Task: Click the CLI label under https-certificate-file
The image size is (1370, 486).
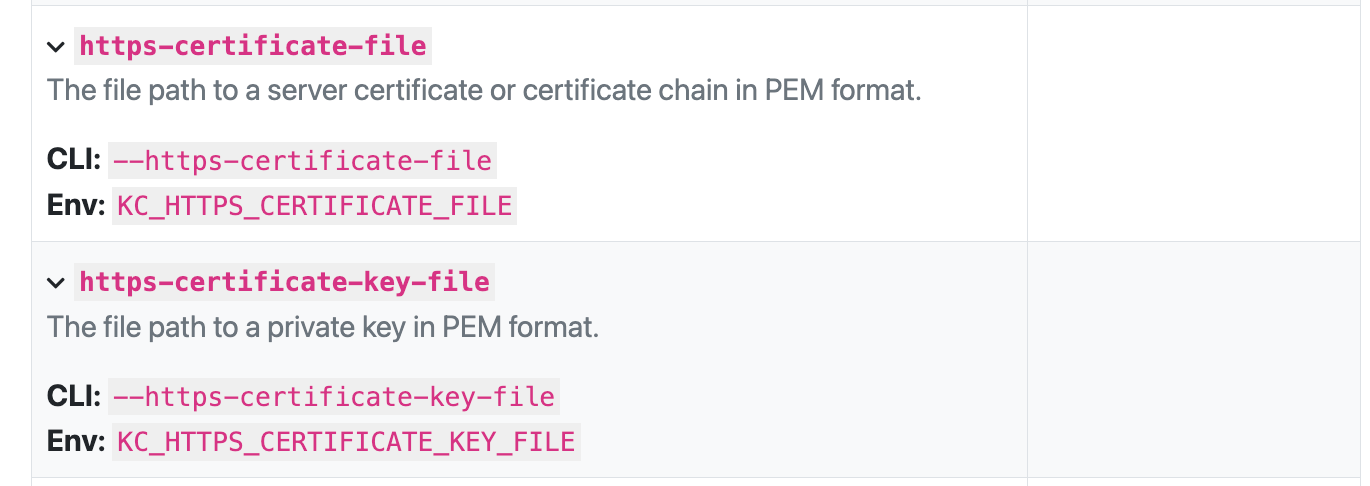Action: (x=74, y=161)
